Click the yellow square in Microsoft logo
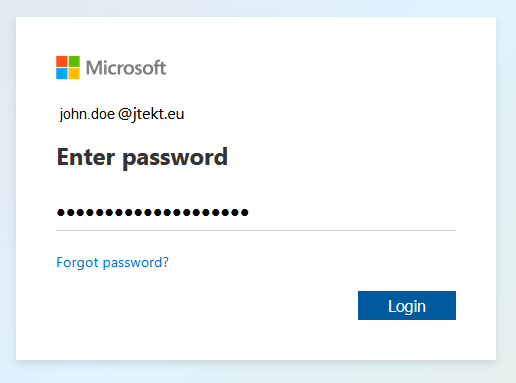The height and width of the screenshot is (383, 516). pos(74,74)
